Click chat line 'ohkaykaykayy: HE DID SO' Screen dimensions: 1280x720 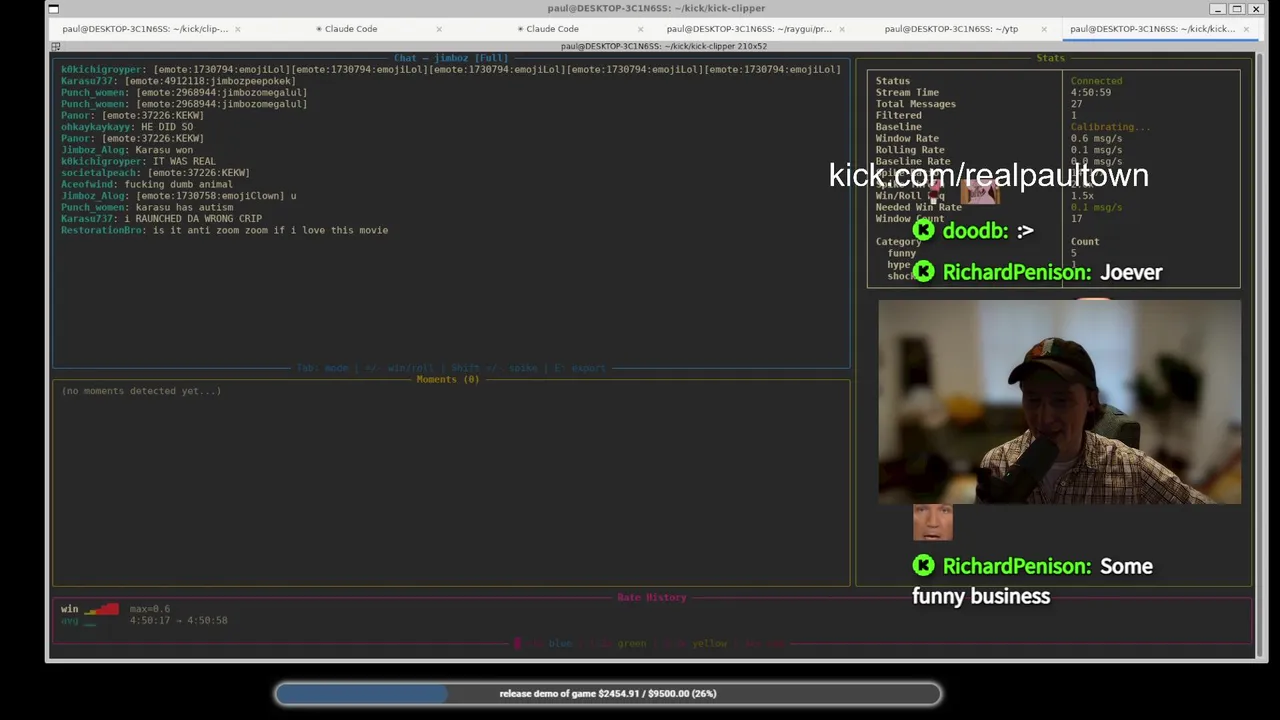(127, 127)
